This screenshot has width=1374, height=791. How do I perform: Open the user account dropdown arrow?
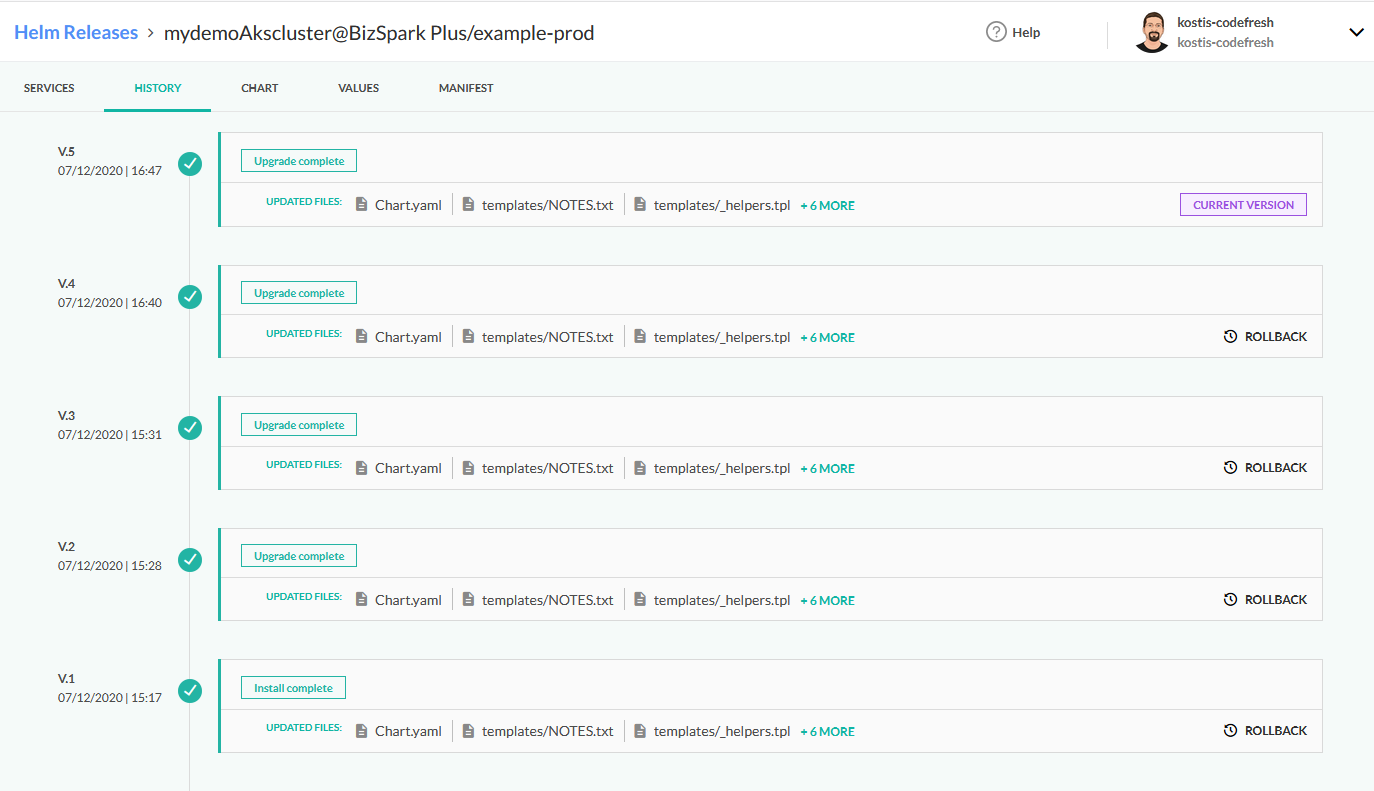click(x=1356, y=32)
